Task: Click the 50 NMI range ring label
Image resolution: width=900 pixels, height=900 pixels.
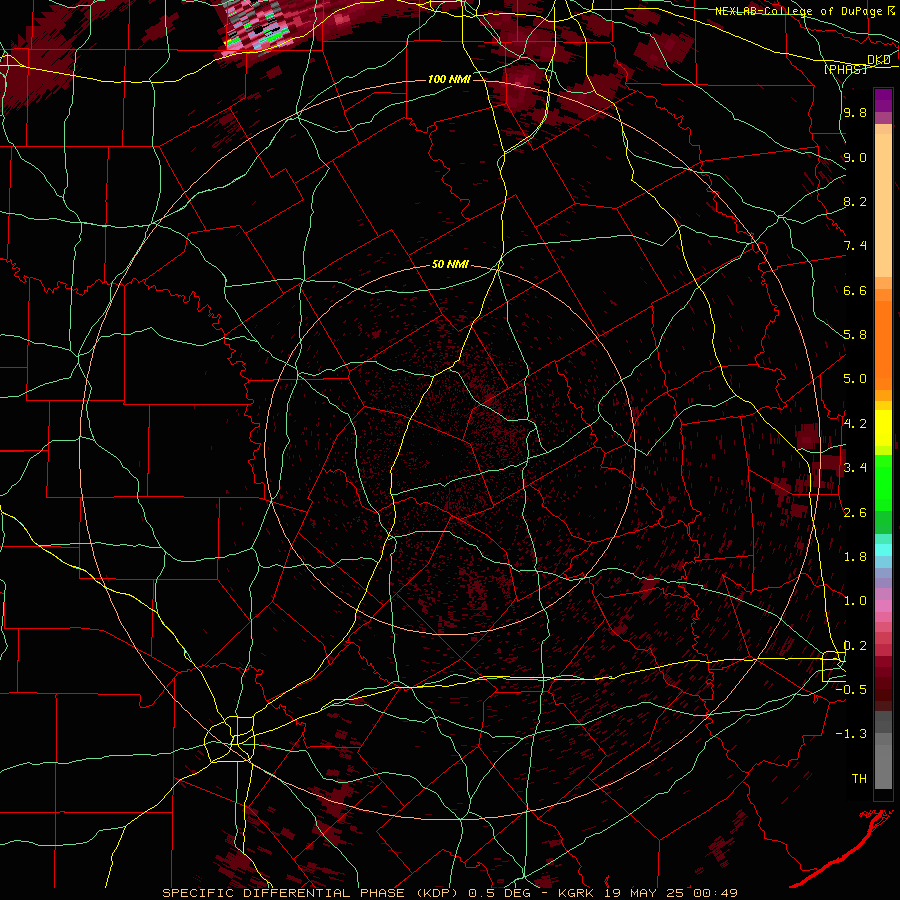Action: tap(450, 264)
